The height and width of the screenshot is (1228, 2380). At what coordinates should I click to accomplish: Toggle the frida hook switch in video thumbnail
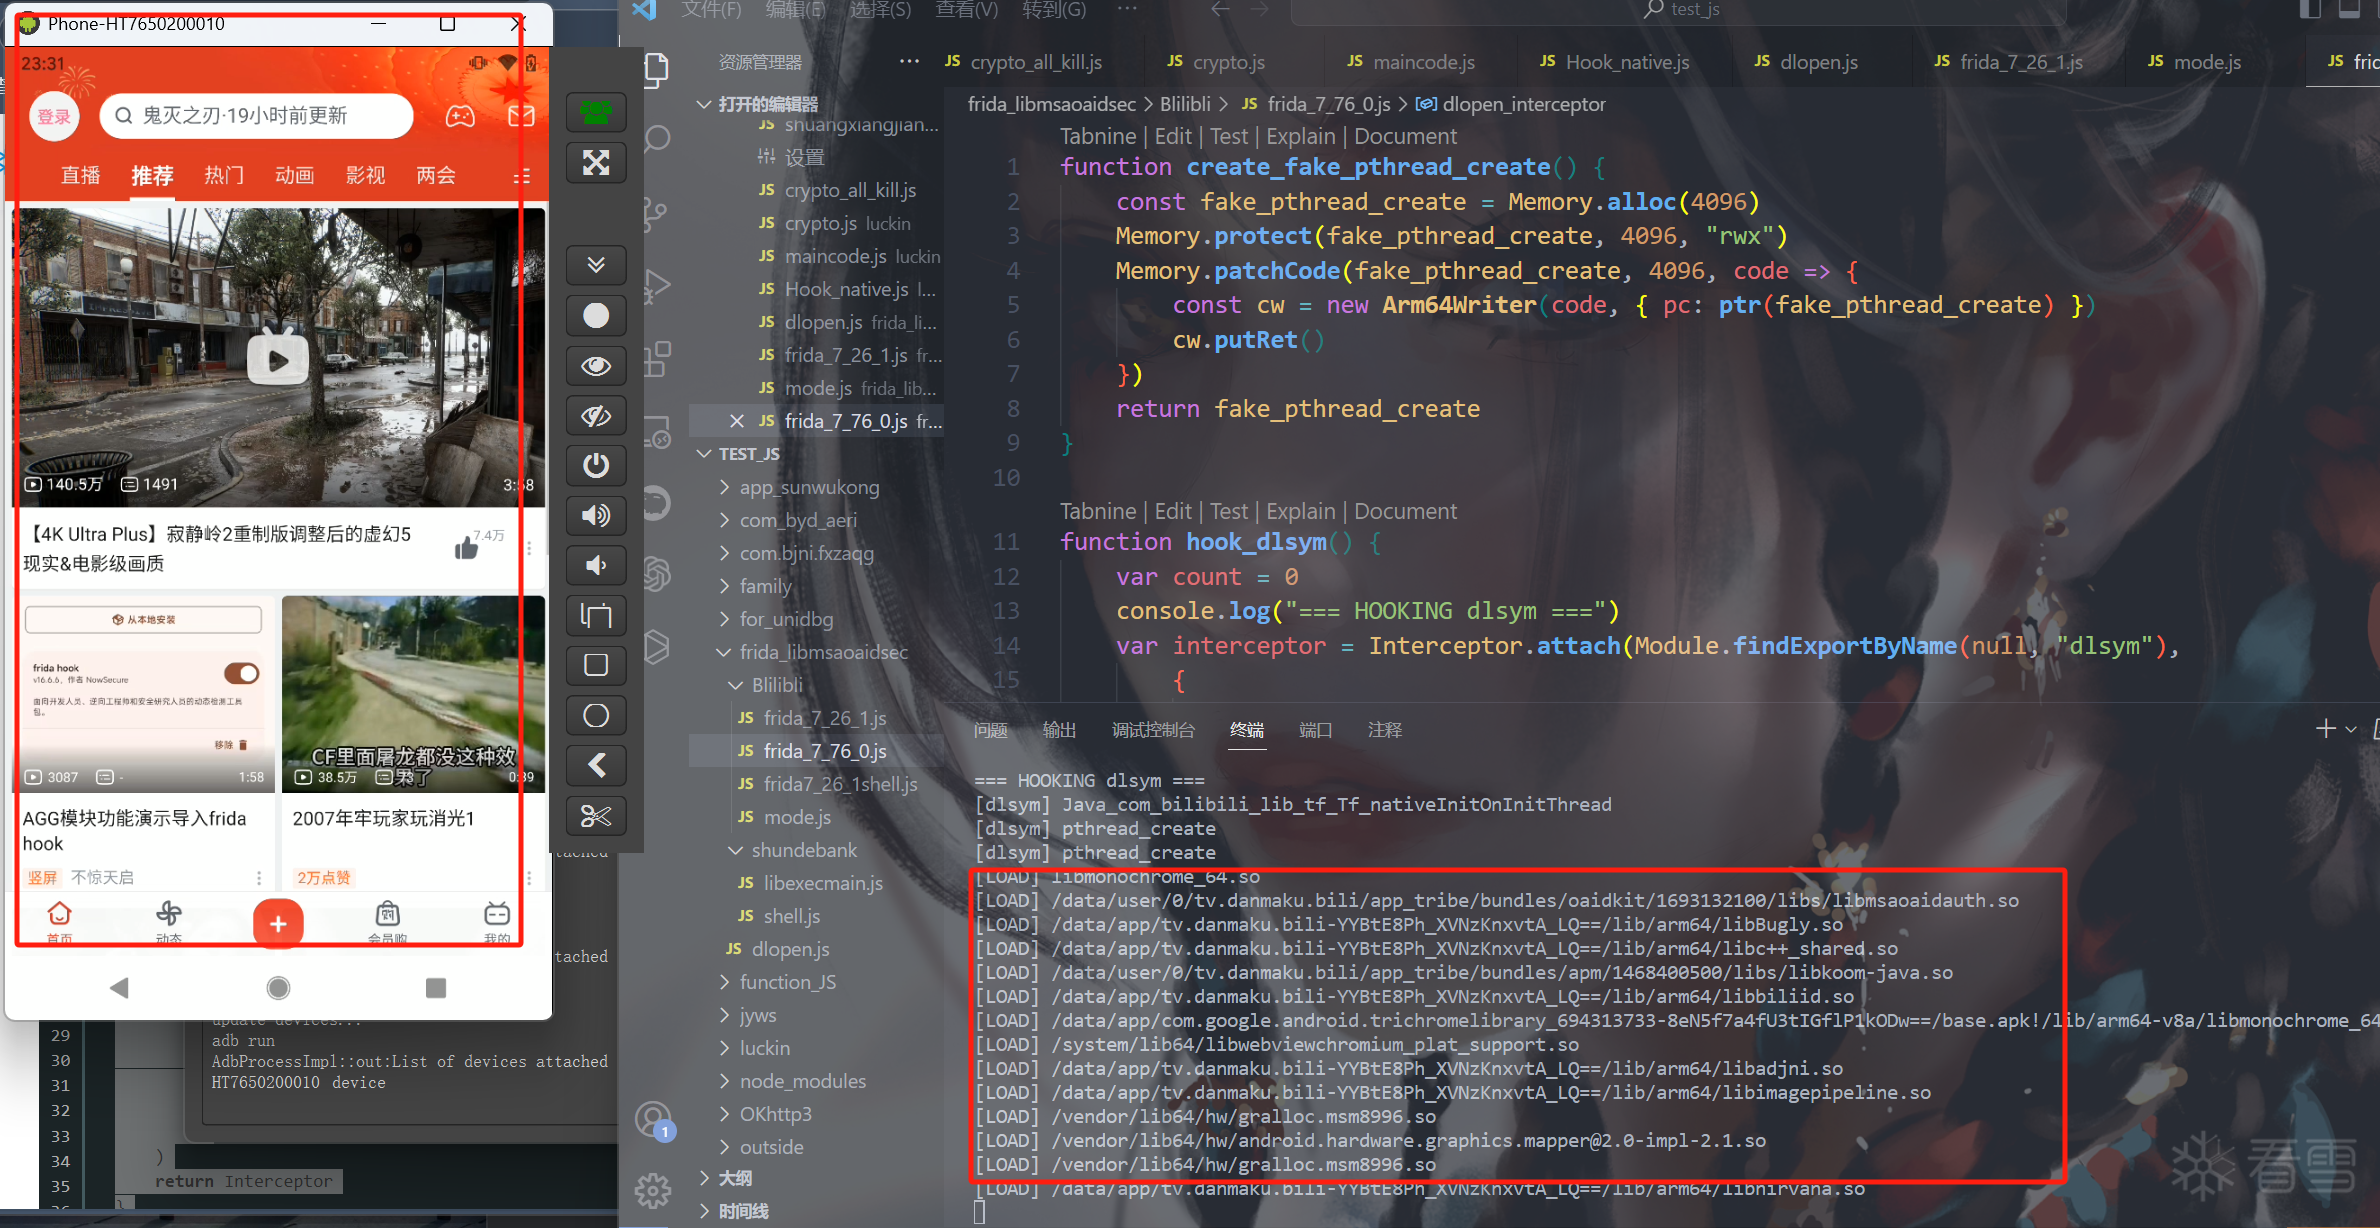click(x=241, y=673)
